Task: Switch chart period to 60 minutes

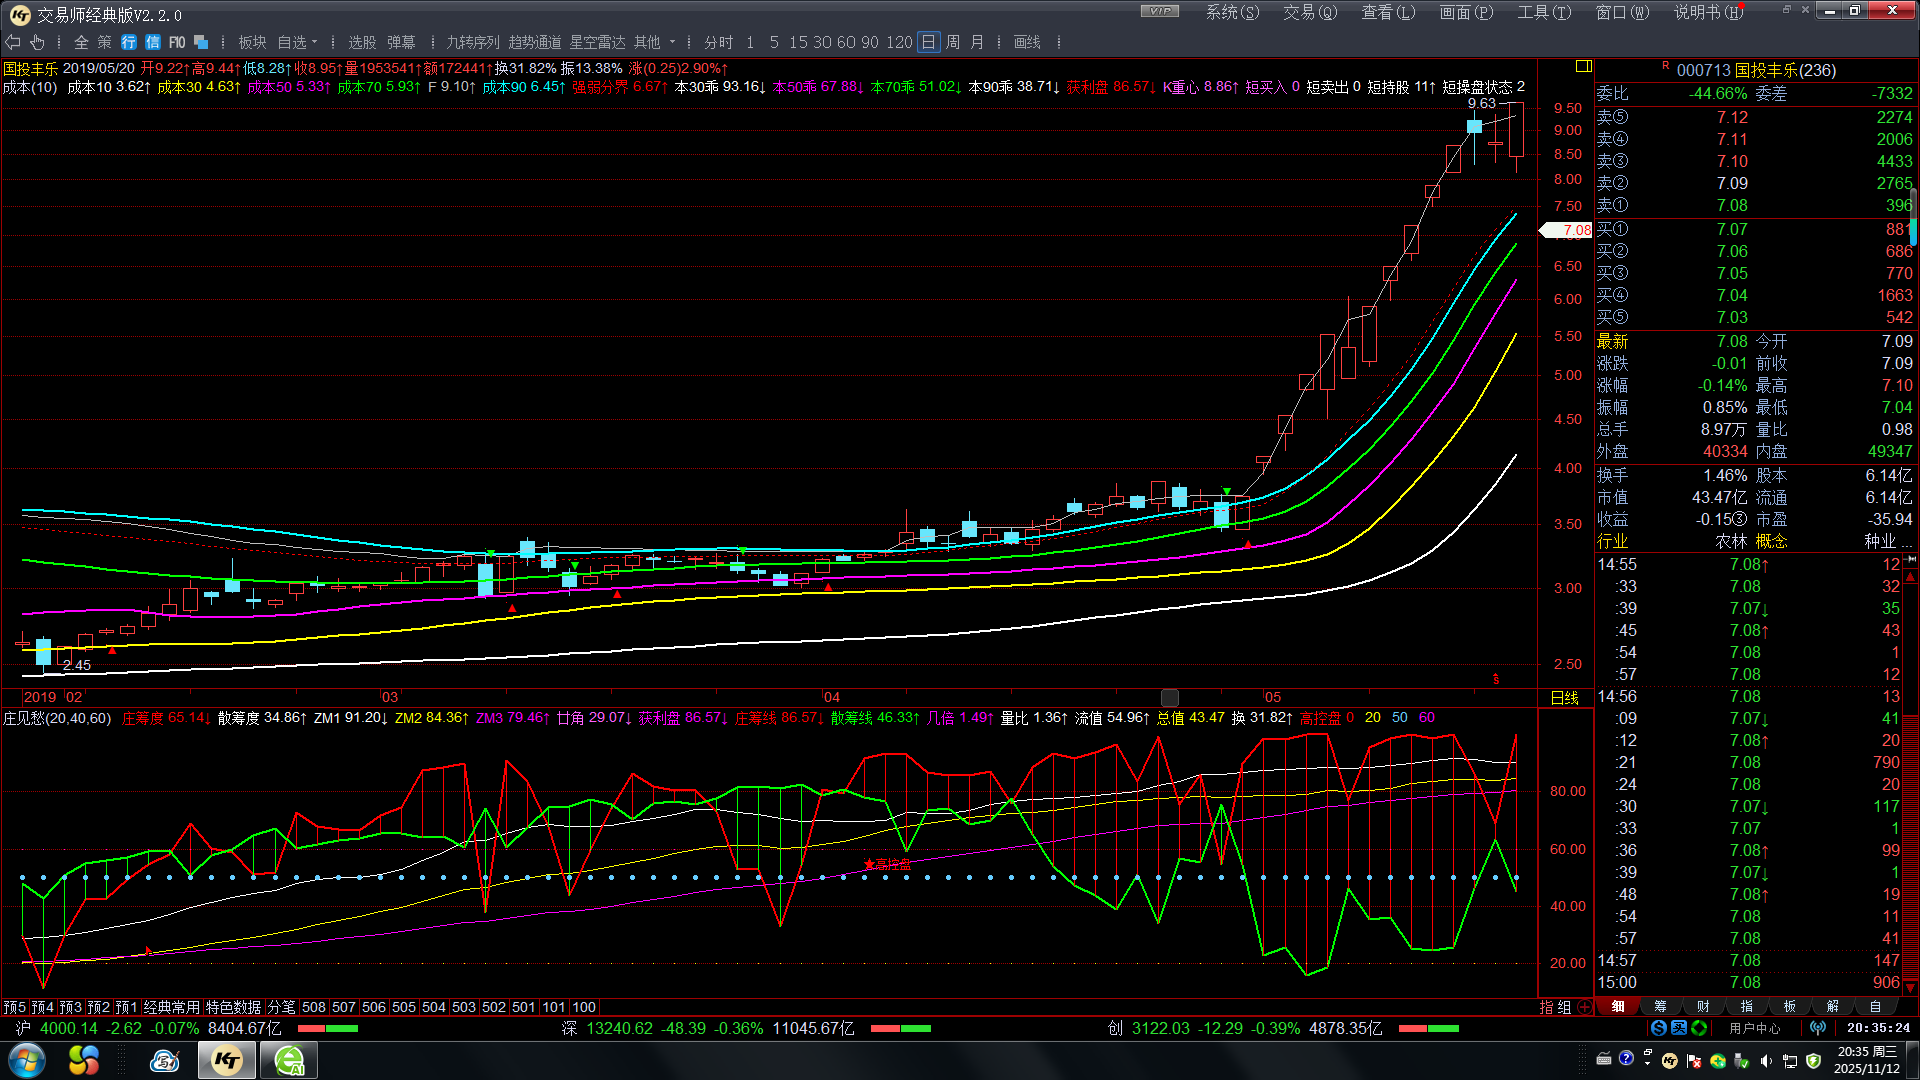Action: coord(846,42)
